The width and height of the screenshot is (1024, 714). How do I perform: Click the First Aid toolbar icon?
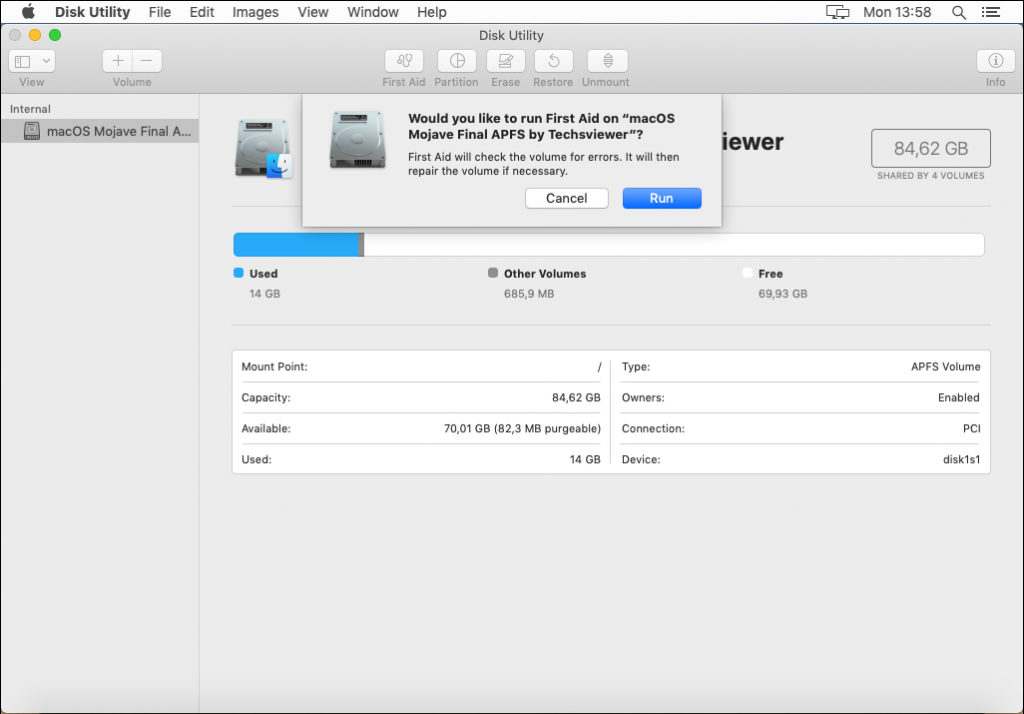coord(404,61)
